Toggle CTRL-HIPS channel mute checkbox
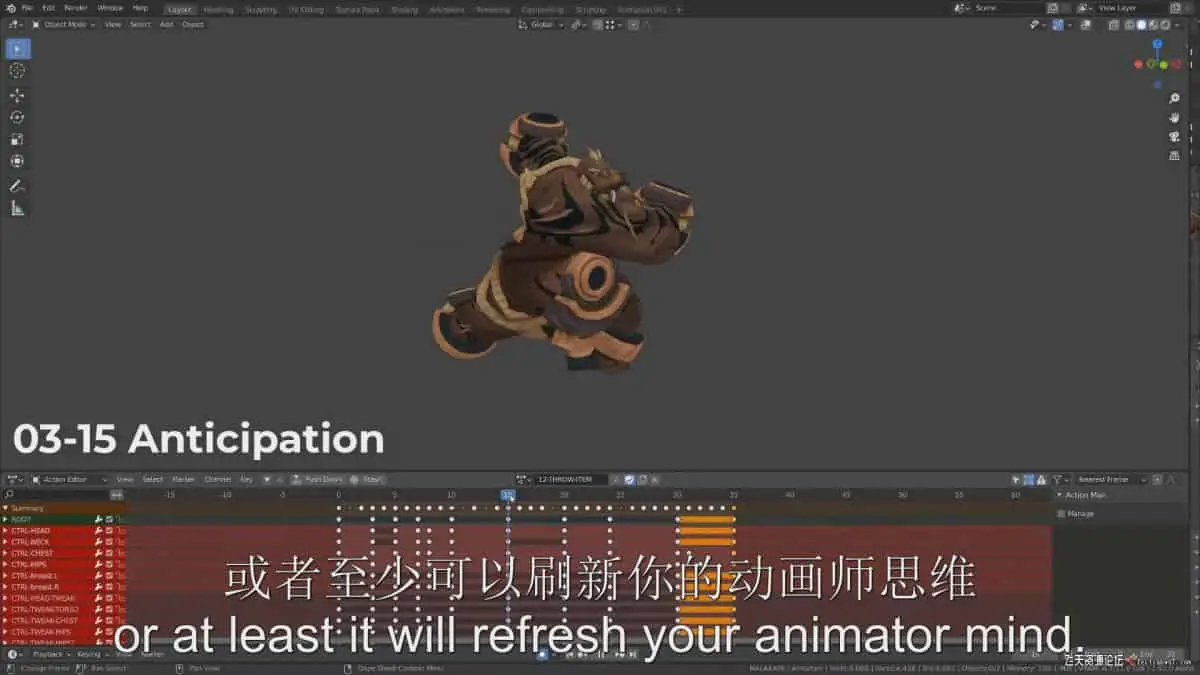Screen dimensions: 1200x675 coord(109,564)
